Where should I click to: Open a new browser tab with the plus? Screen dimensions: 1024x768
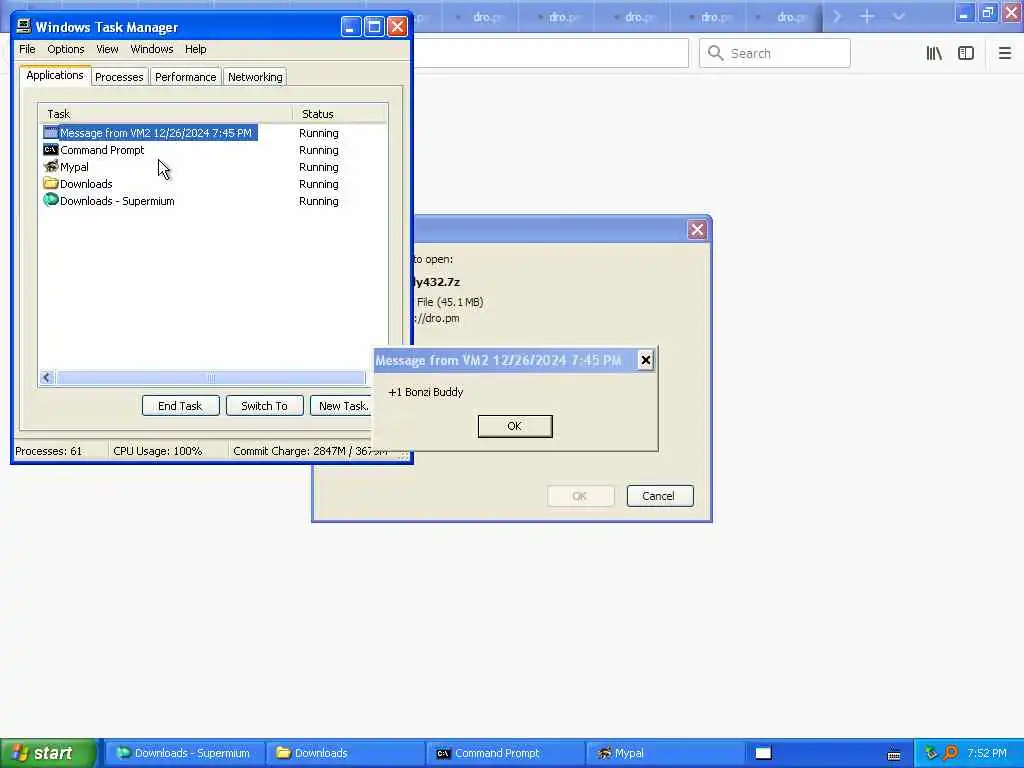click(867, 16)
